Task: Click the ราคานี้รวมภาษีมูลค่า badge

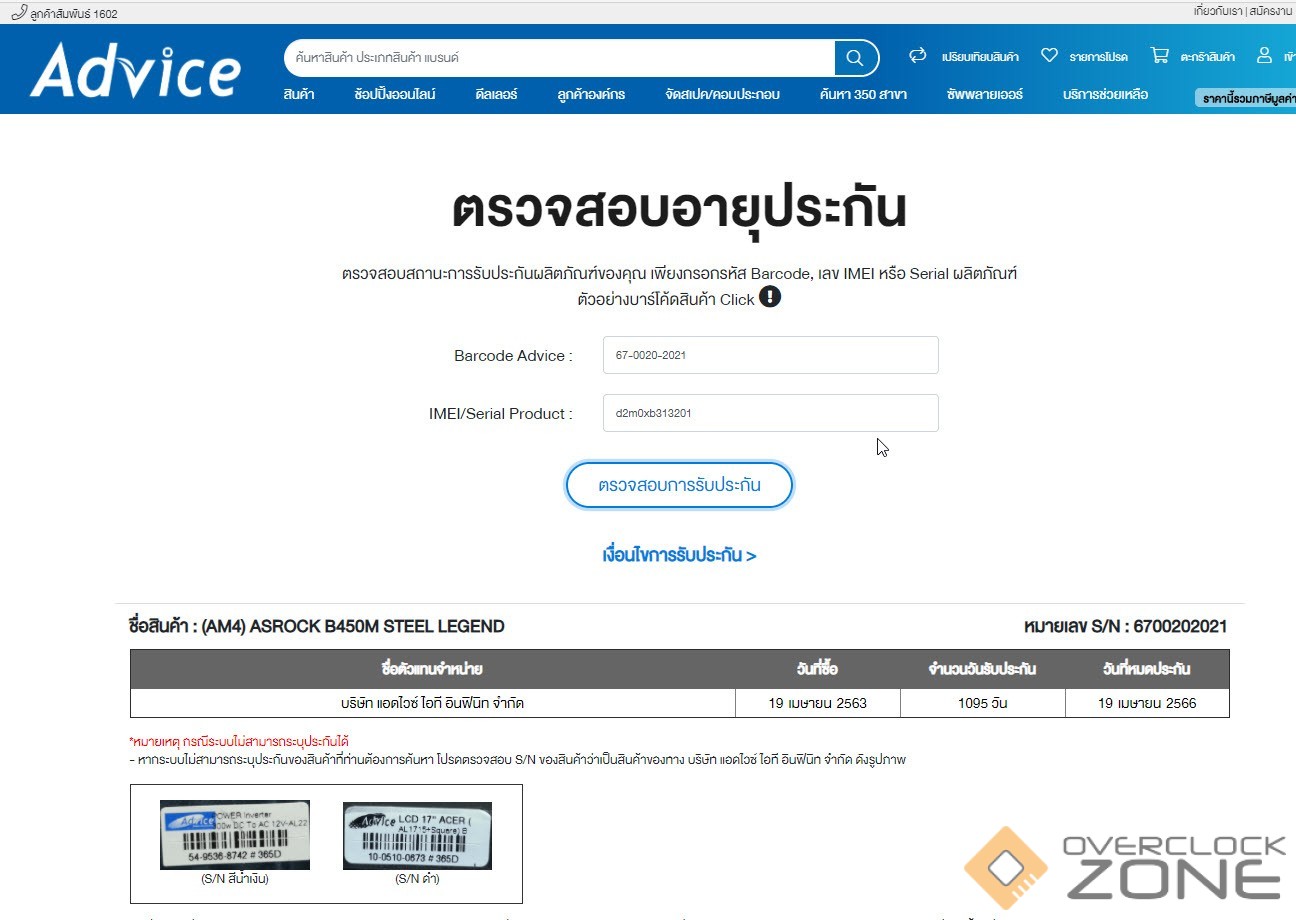Action: [x=1246, y=98]
